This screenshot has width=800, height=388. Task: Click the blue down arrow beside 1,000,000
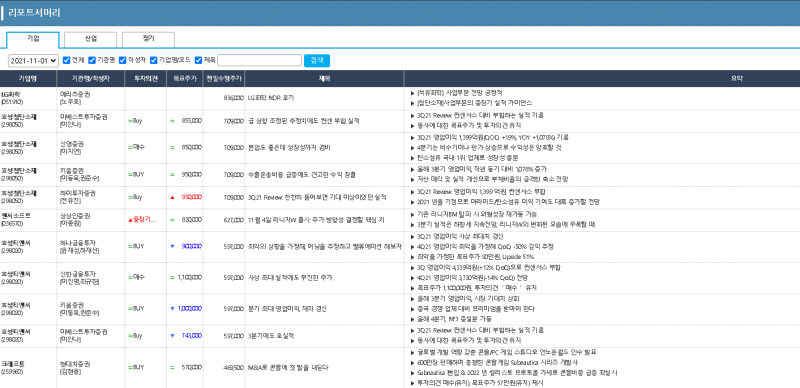pyautogui.click(x=172, y=308)
